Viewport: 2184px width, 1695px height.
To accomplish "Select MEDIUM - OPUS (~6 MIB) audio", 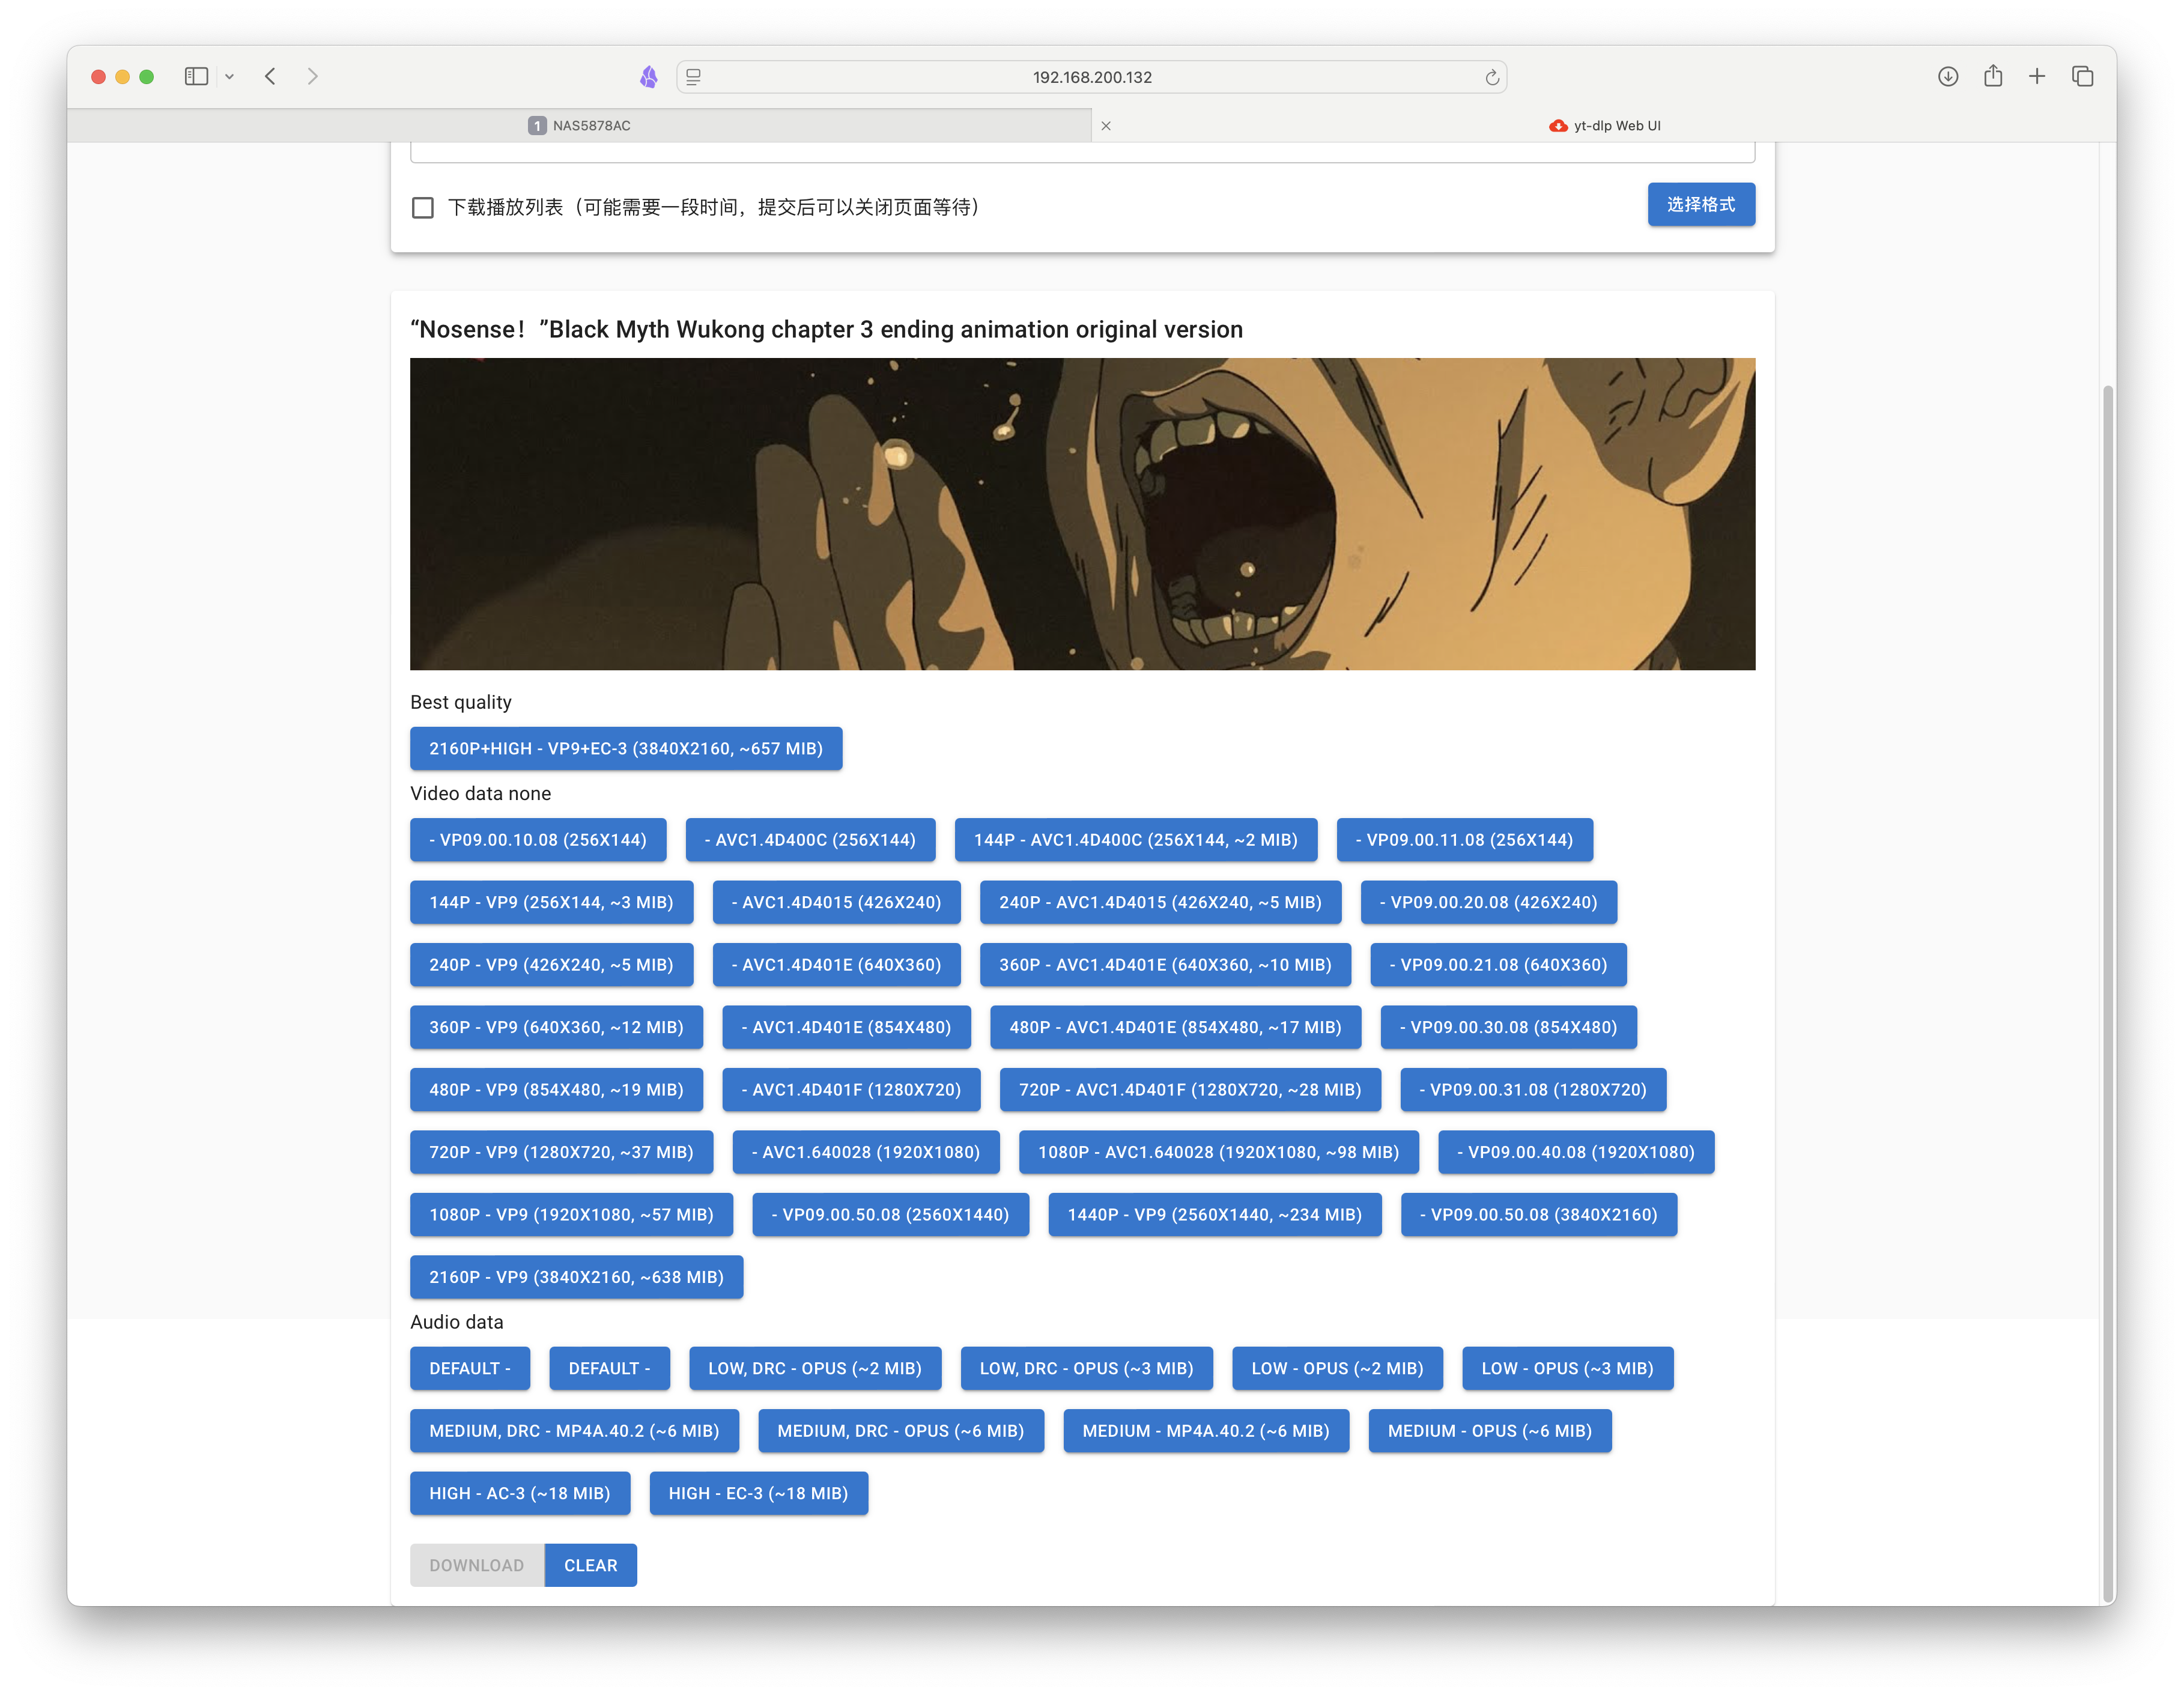I will tap(1490, 1432).
